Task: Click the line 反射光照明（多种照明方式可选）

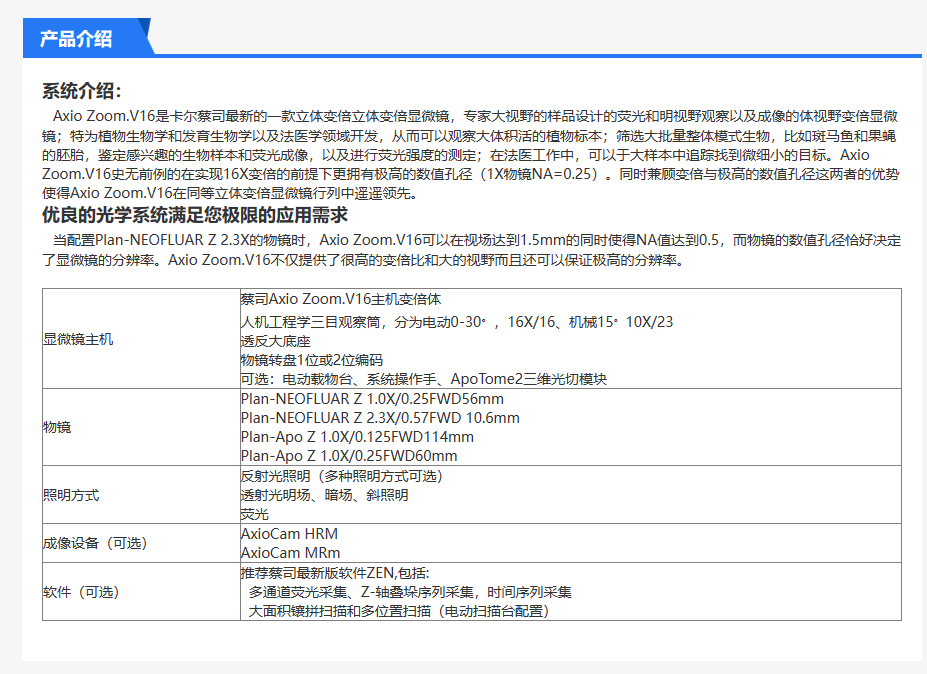Action: pos(342,476)
